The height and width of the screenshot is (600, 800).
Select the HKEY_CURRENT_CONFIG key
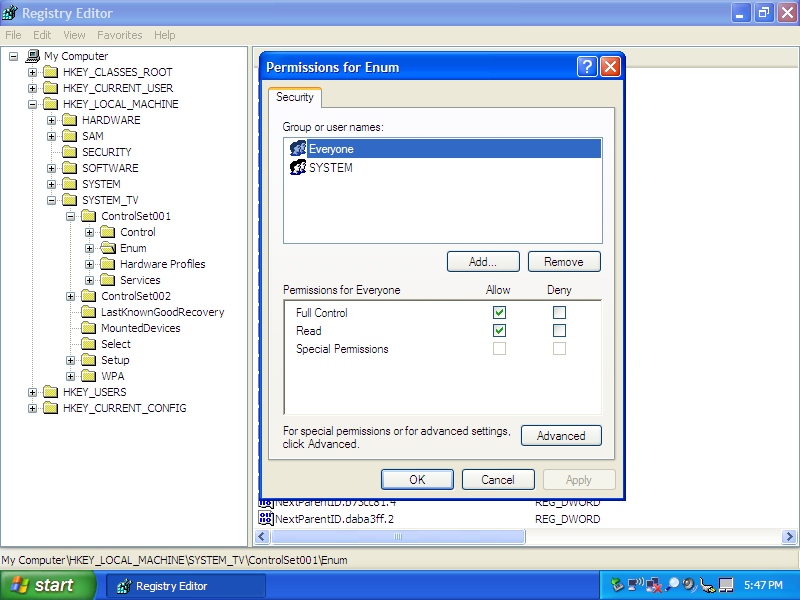pyautogui.click(x=124, y=408)
